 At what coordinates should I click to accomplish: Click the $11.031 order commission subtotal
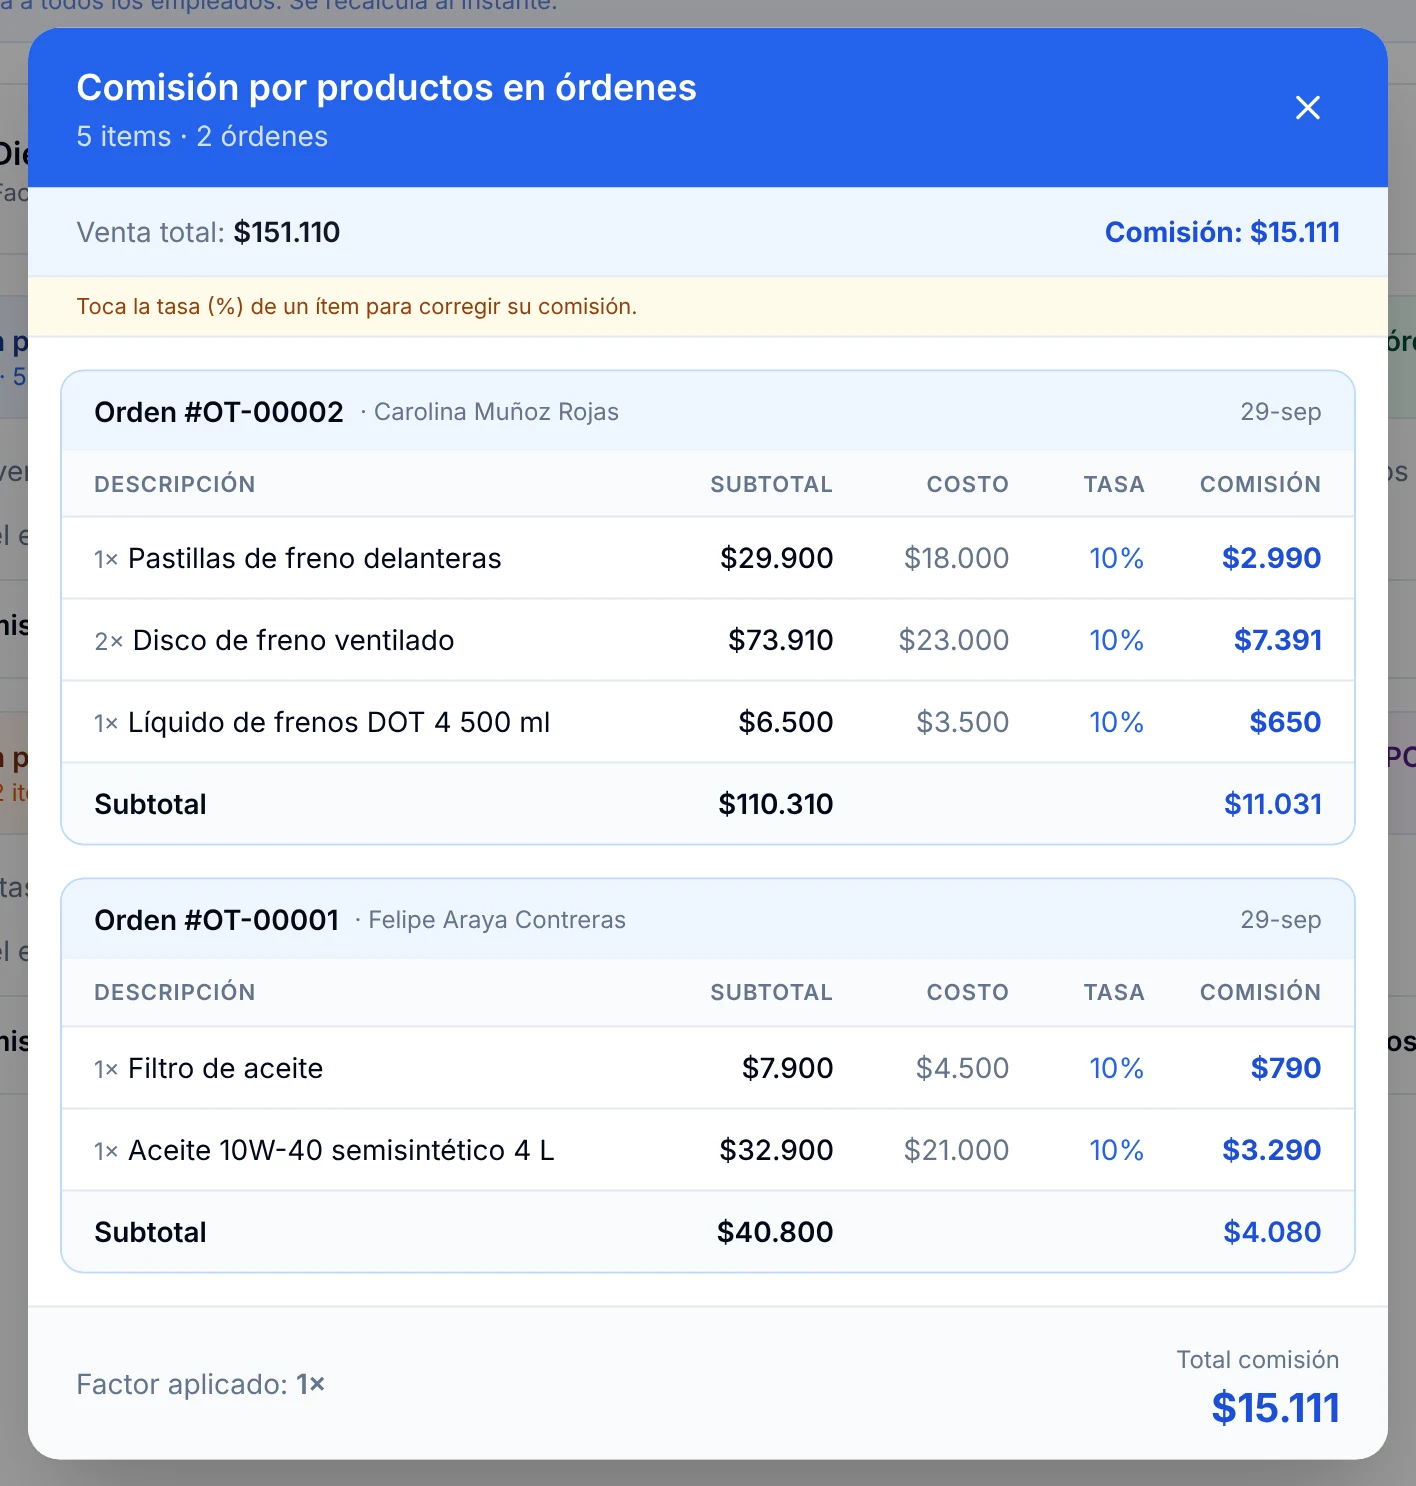1273,804
